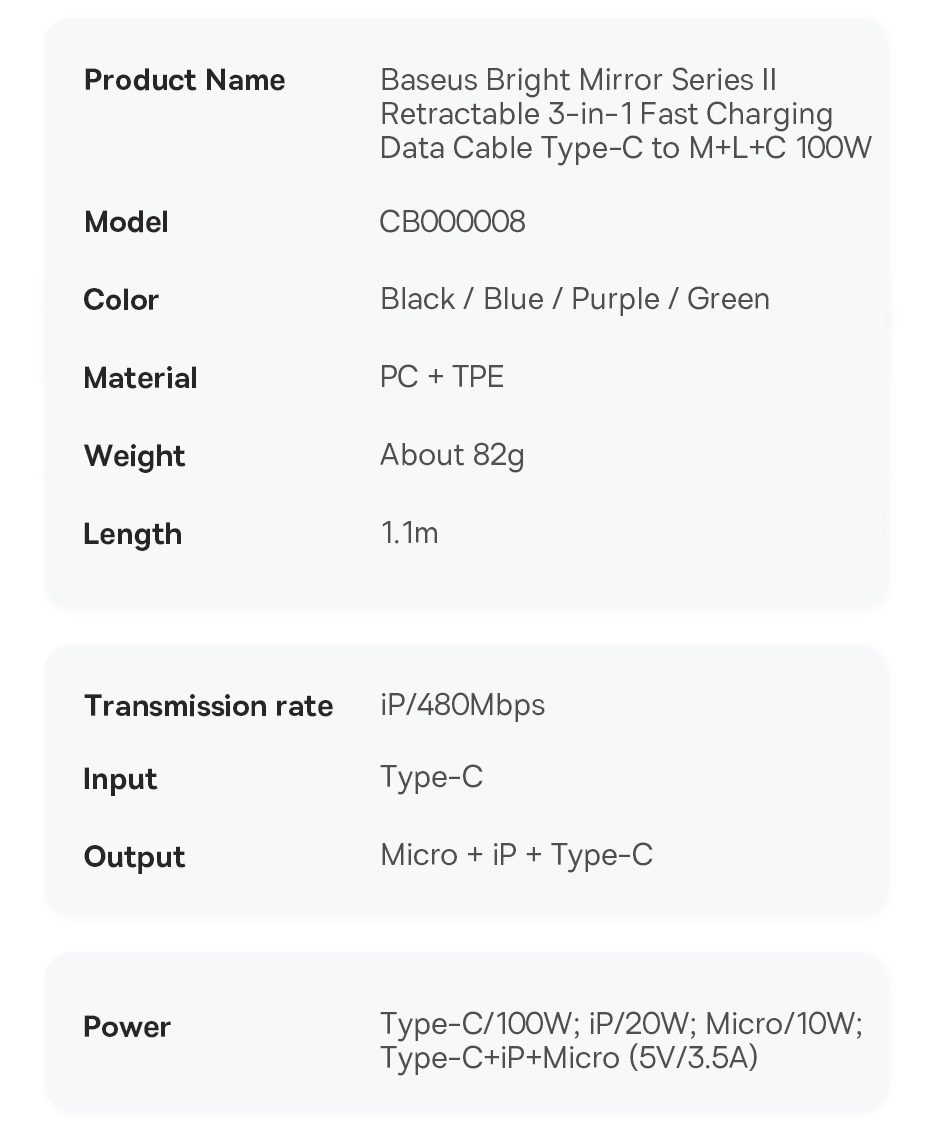
Task: Select the iP/480Mbps value
Action: click(x=462, y=705)
